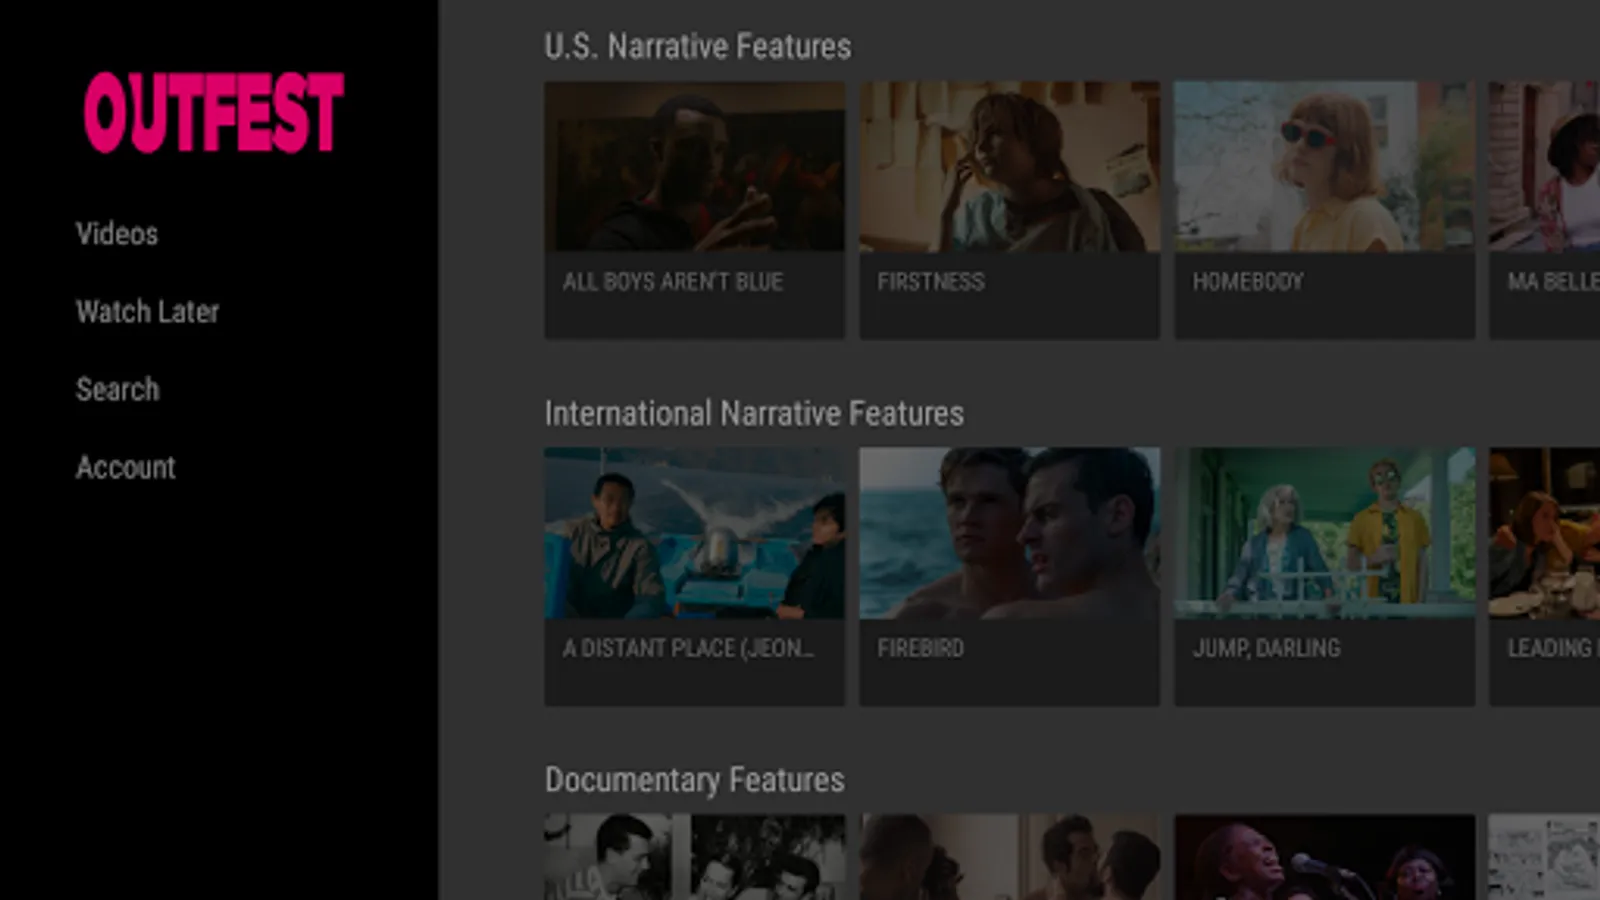Click the 'FIREBIRD' title text
The height and width of the screenshot is (900, 1600).
coord(921,649)
